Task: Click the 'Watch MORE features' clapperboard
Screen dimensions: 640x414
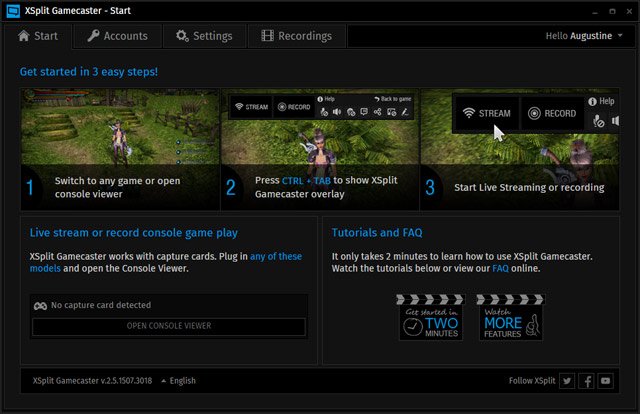Action: click(509, 317)
